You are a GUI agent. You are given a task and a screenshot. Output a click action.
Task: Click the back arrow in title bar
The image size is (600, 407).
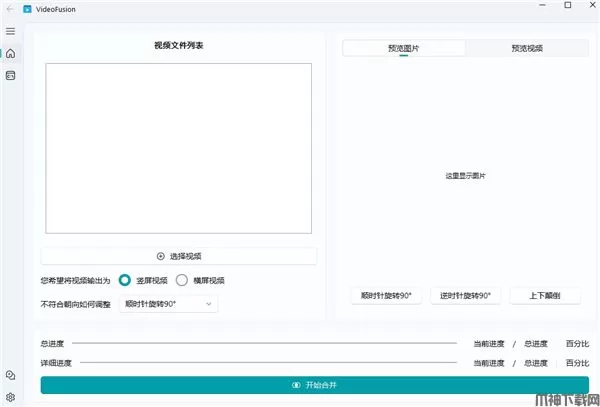coord(10,9)
